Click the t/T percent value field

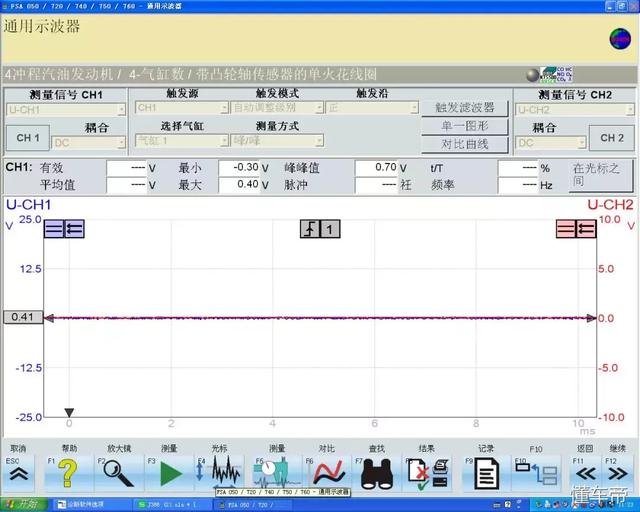point(518,168)
